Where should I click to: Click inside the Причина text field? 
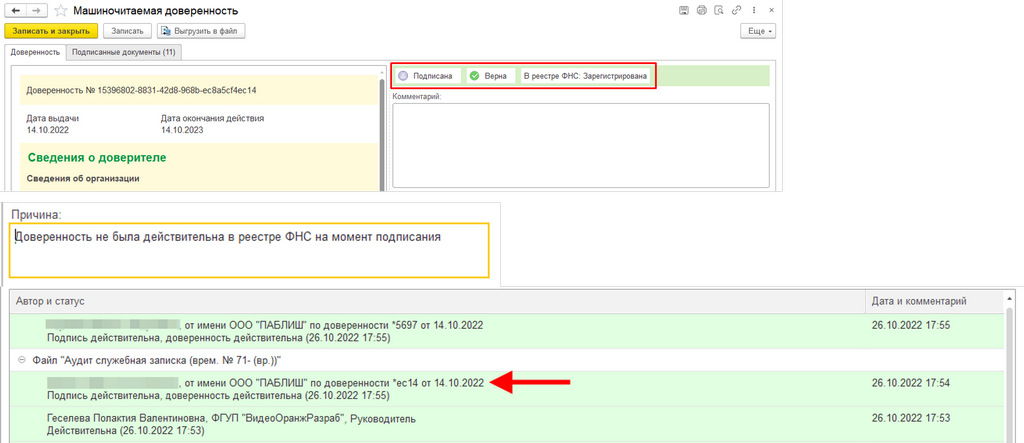[x=249, y=251]
